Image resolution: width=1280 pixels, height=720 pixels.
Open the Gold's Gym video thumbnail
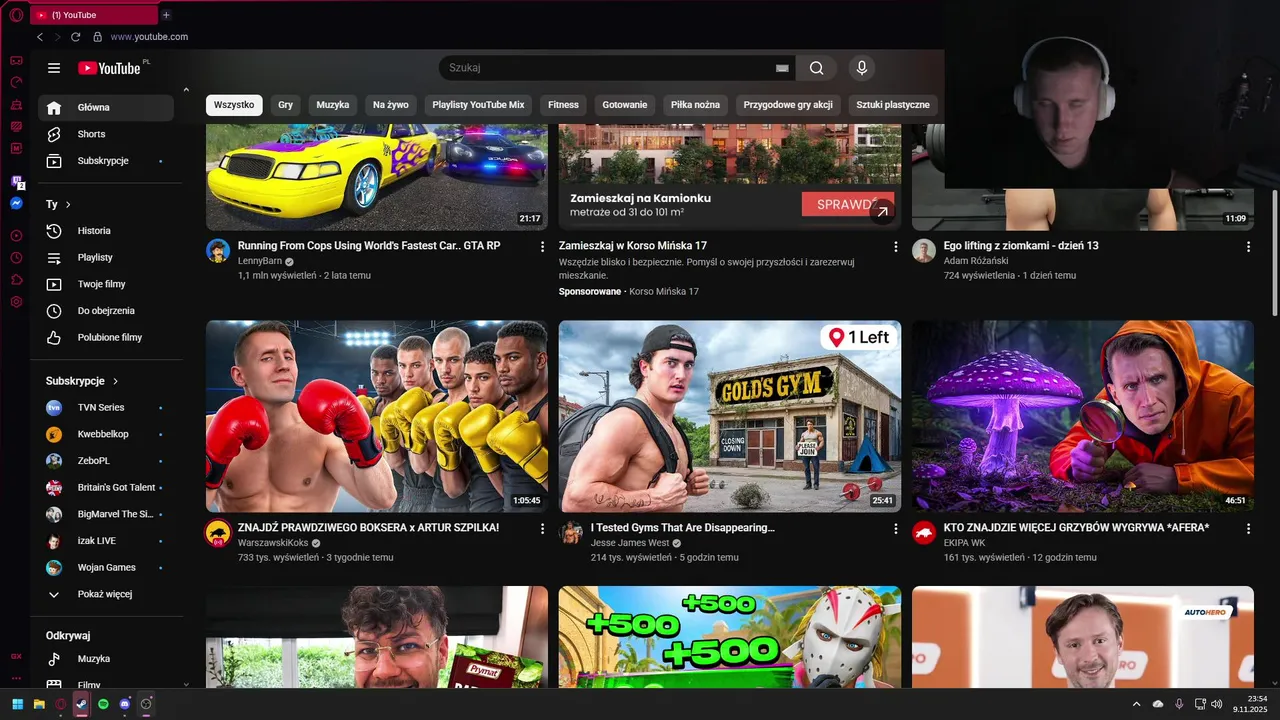coord(730,416)
